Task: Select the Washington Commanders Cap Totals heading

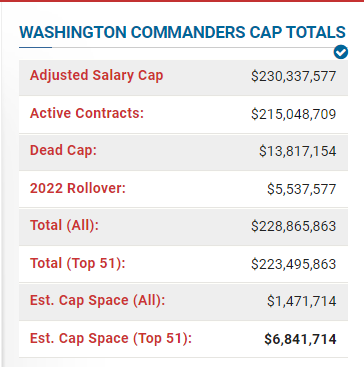Action: 182,32
